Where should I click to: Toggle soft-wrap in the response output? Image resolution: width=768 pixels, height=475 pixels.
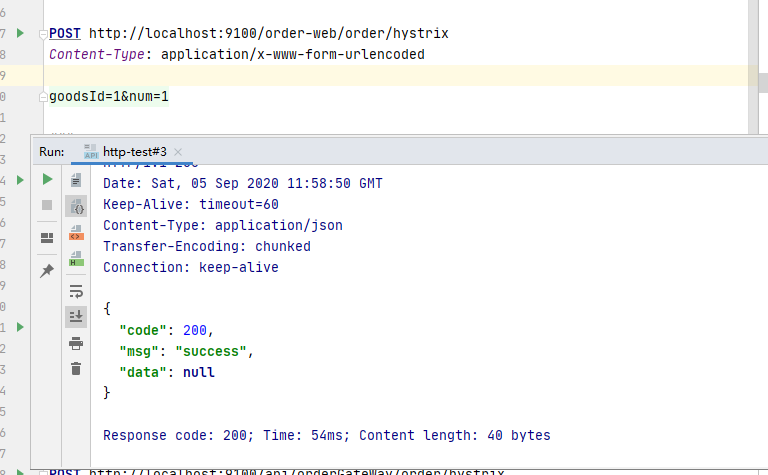pyautogui.click(x=76, y=291)
